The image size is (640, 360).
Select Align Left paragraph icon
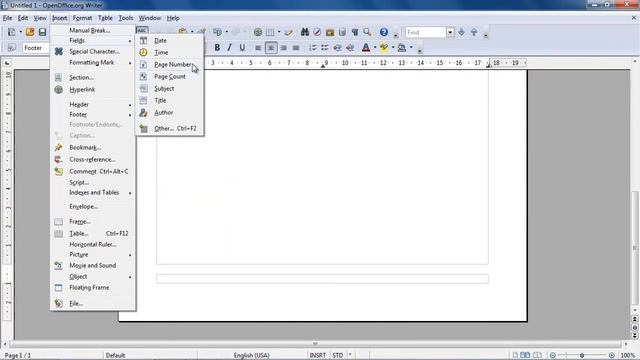pos(258,48)
